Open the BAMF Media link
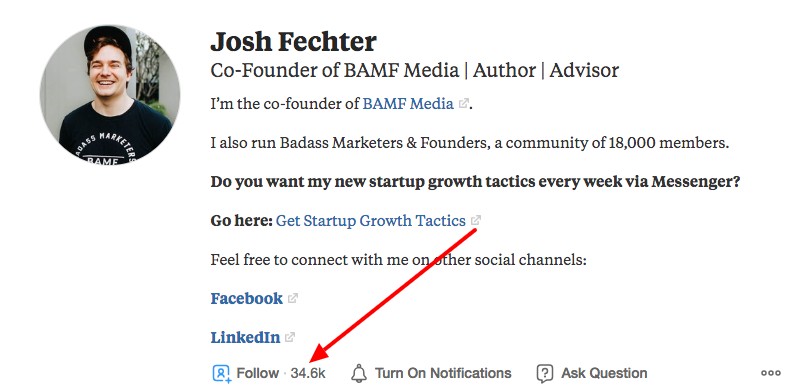The image size is (803, 392). pyautogui.click(x=408, y=104)
